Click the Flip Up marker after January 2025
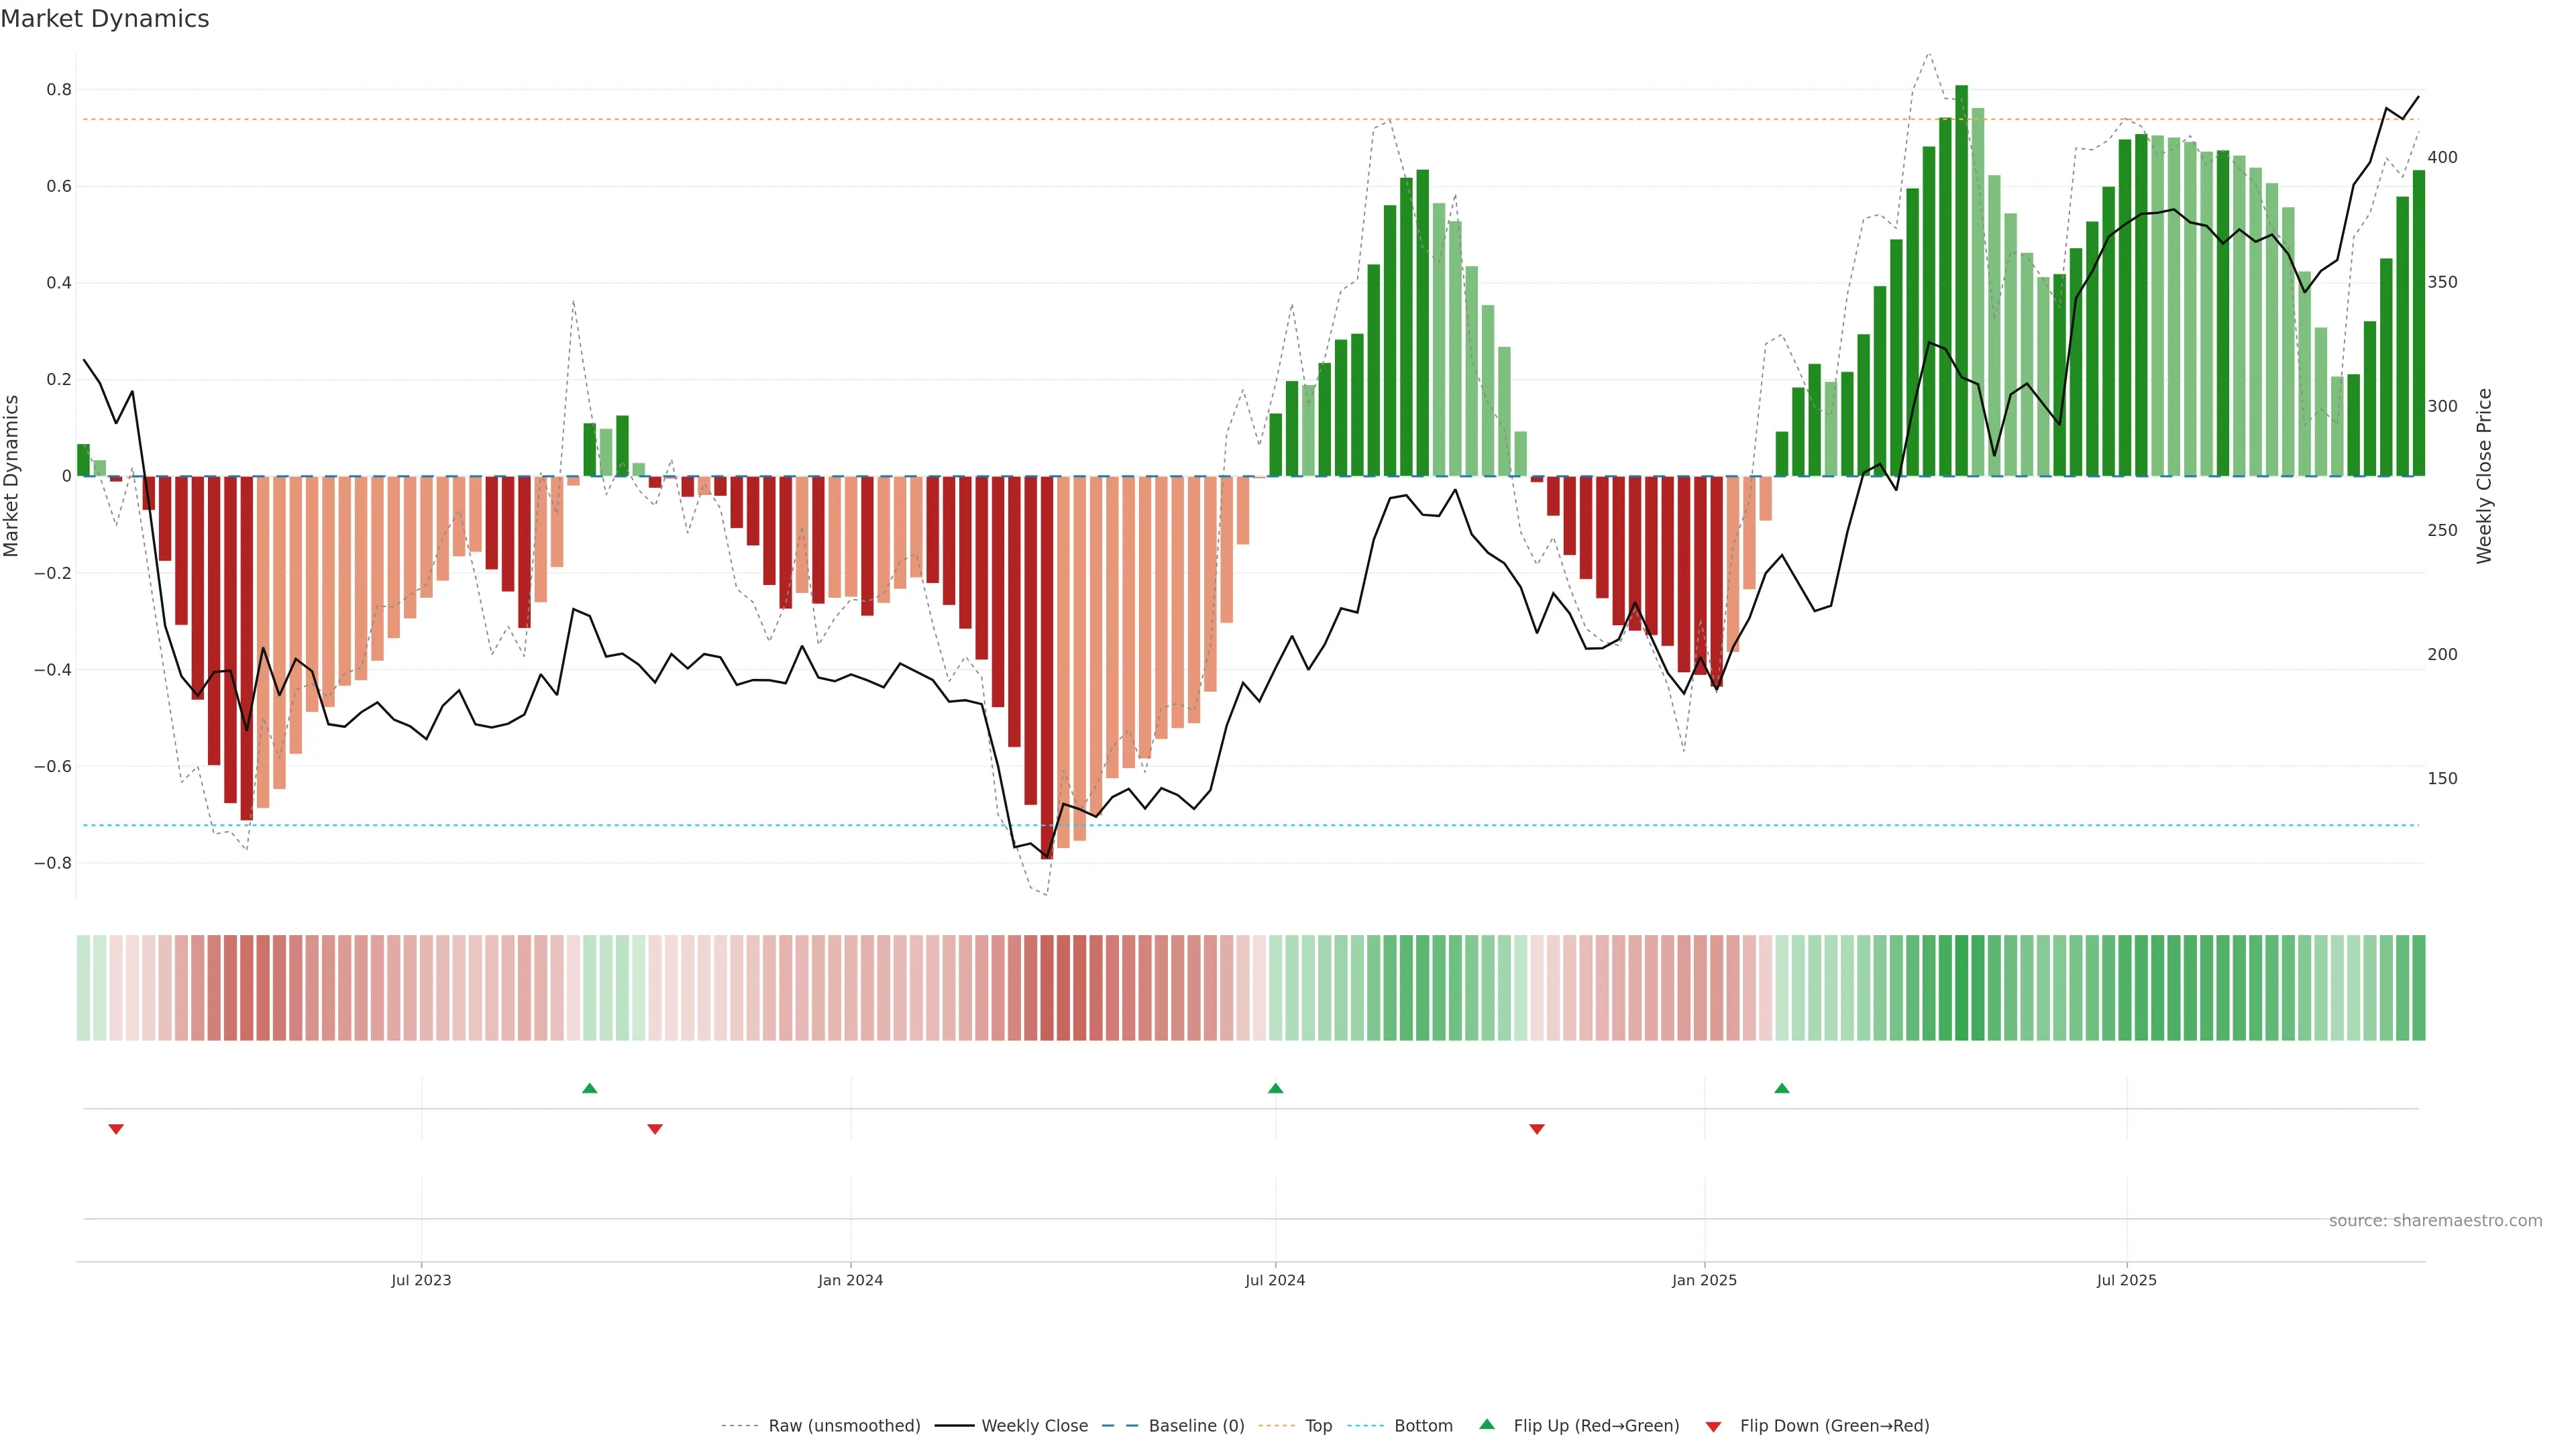 pos(1782,1088)
